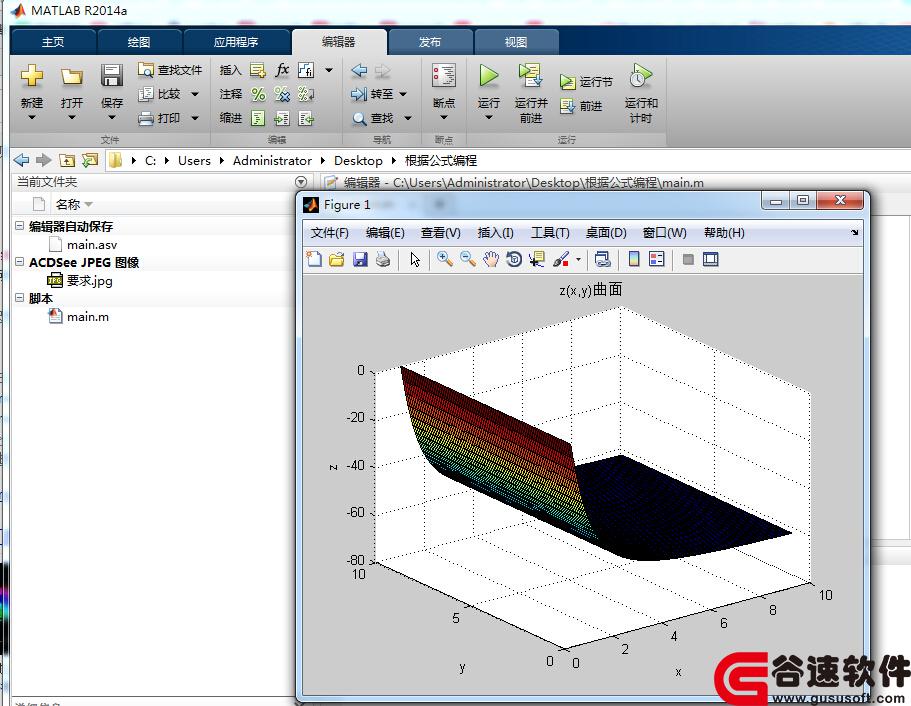Select the 要求.jpg image file
The height and width of the screenshot is (706, 911).
pos(89,281)
